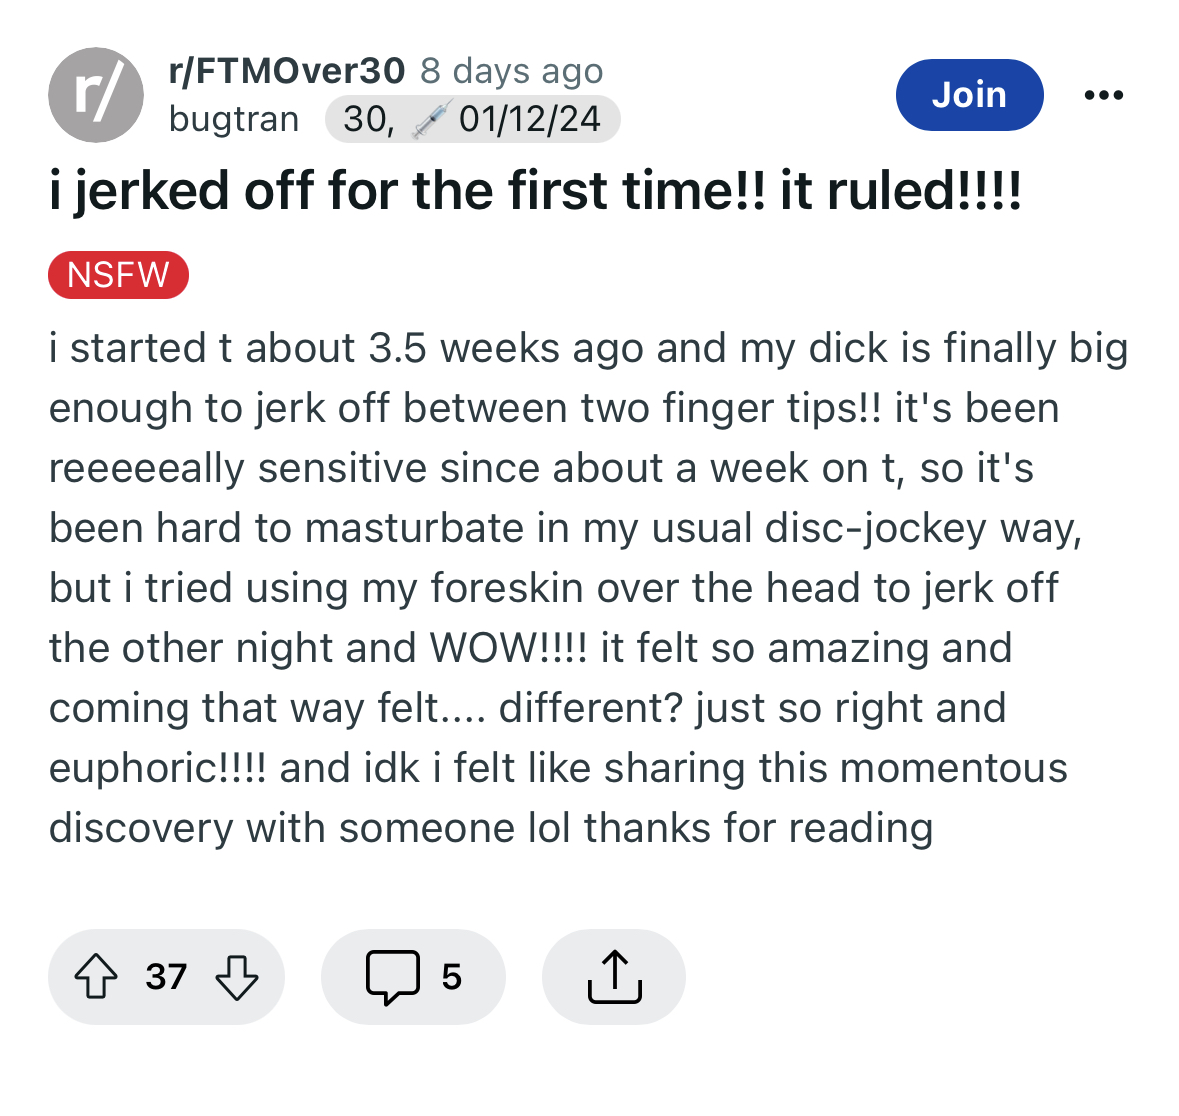1179x1116 pixels.
Task: Open comments via the speech bubble icon
Action: tap(392, 977)
